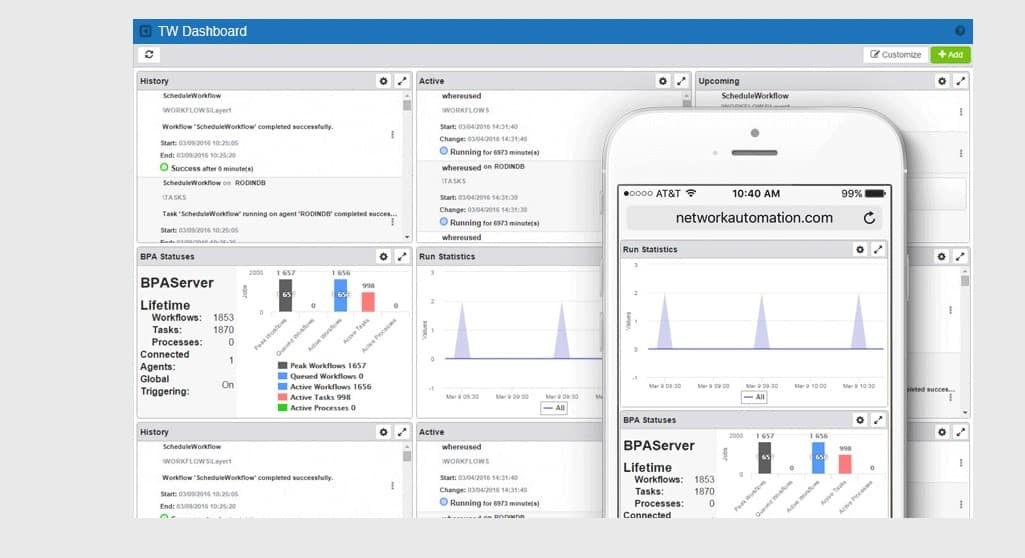This screenshot has height=558, width=1025.
Task: Open gear menu on phone Run Statistics panel
Action: click(x=859, y=249)
